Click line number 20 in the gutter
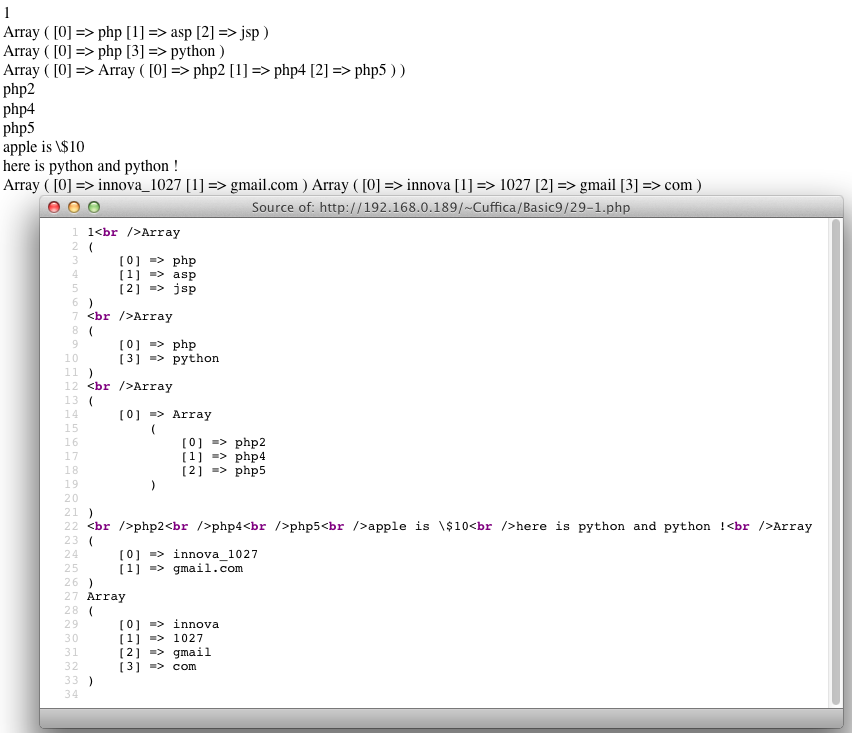852x733 pixels. coord(71,498)
